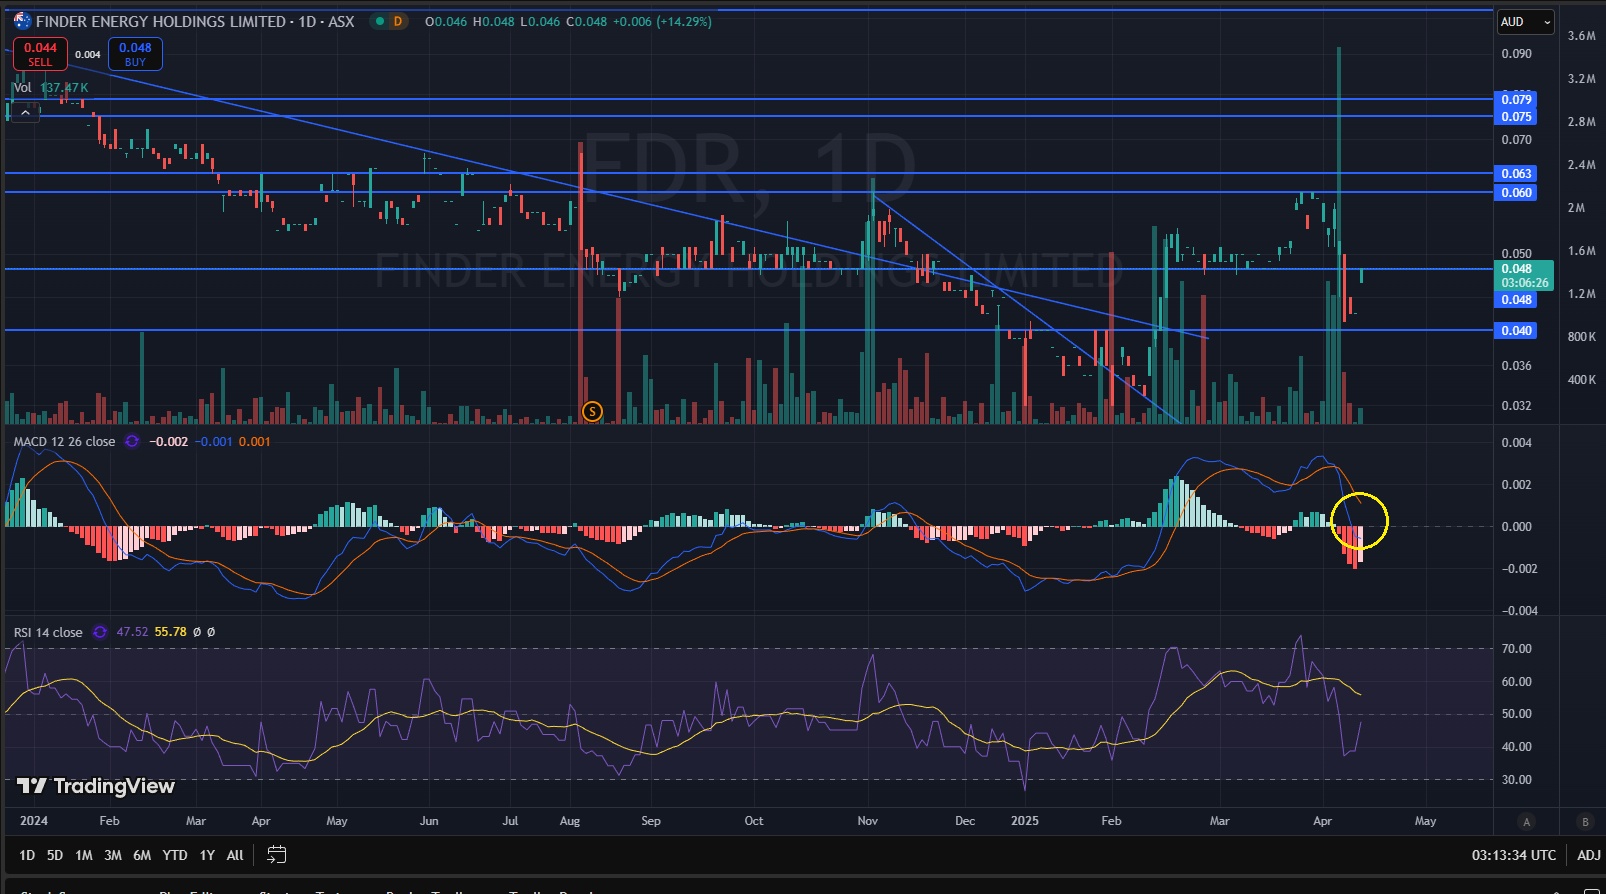Image resolution: width=1606 pixels, height=894 pixels.
Task: Click the 2025 year label on time axis
Action: [x=1024, y=821]
